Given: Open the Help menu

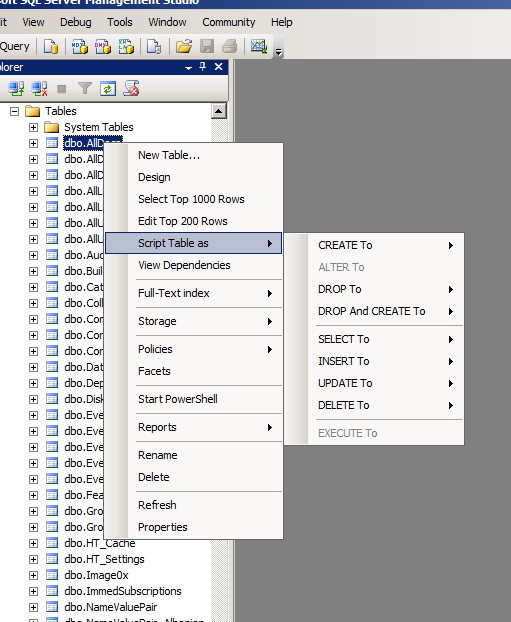Looking at the screenshot, I should click(x=282, y=22).
